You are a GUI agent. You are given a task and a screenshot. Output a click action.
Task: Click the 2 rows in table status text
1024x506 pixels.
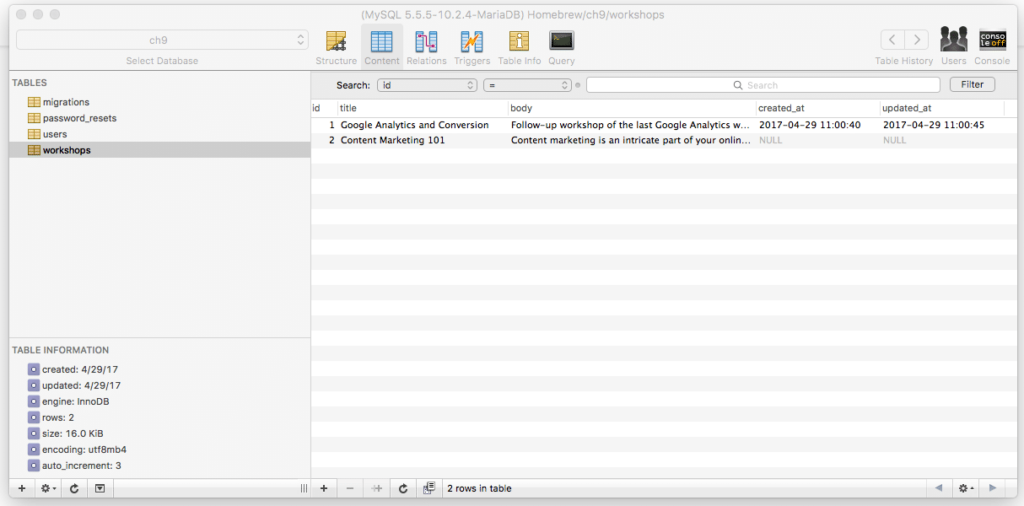(479, 488)
